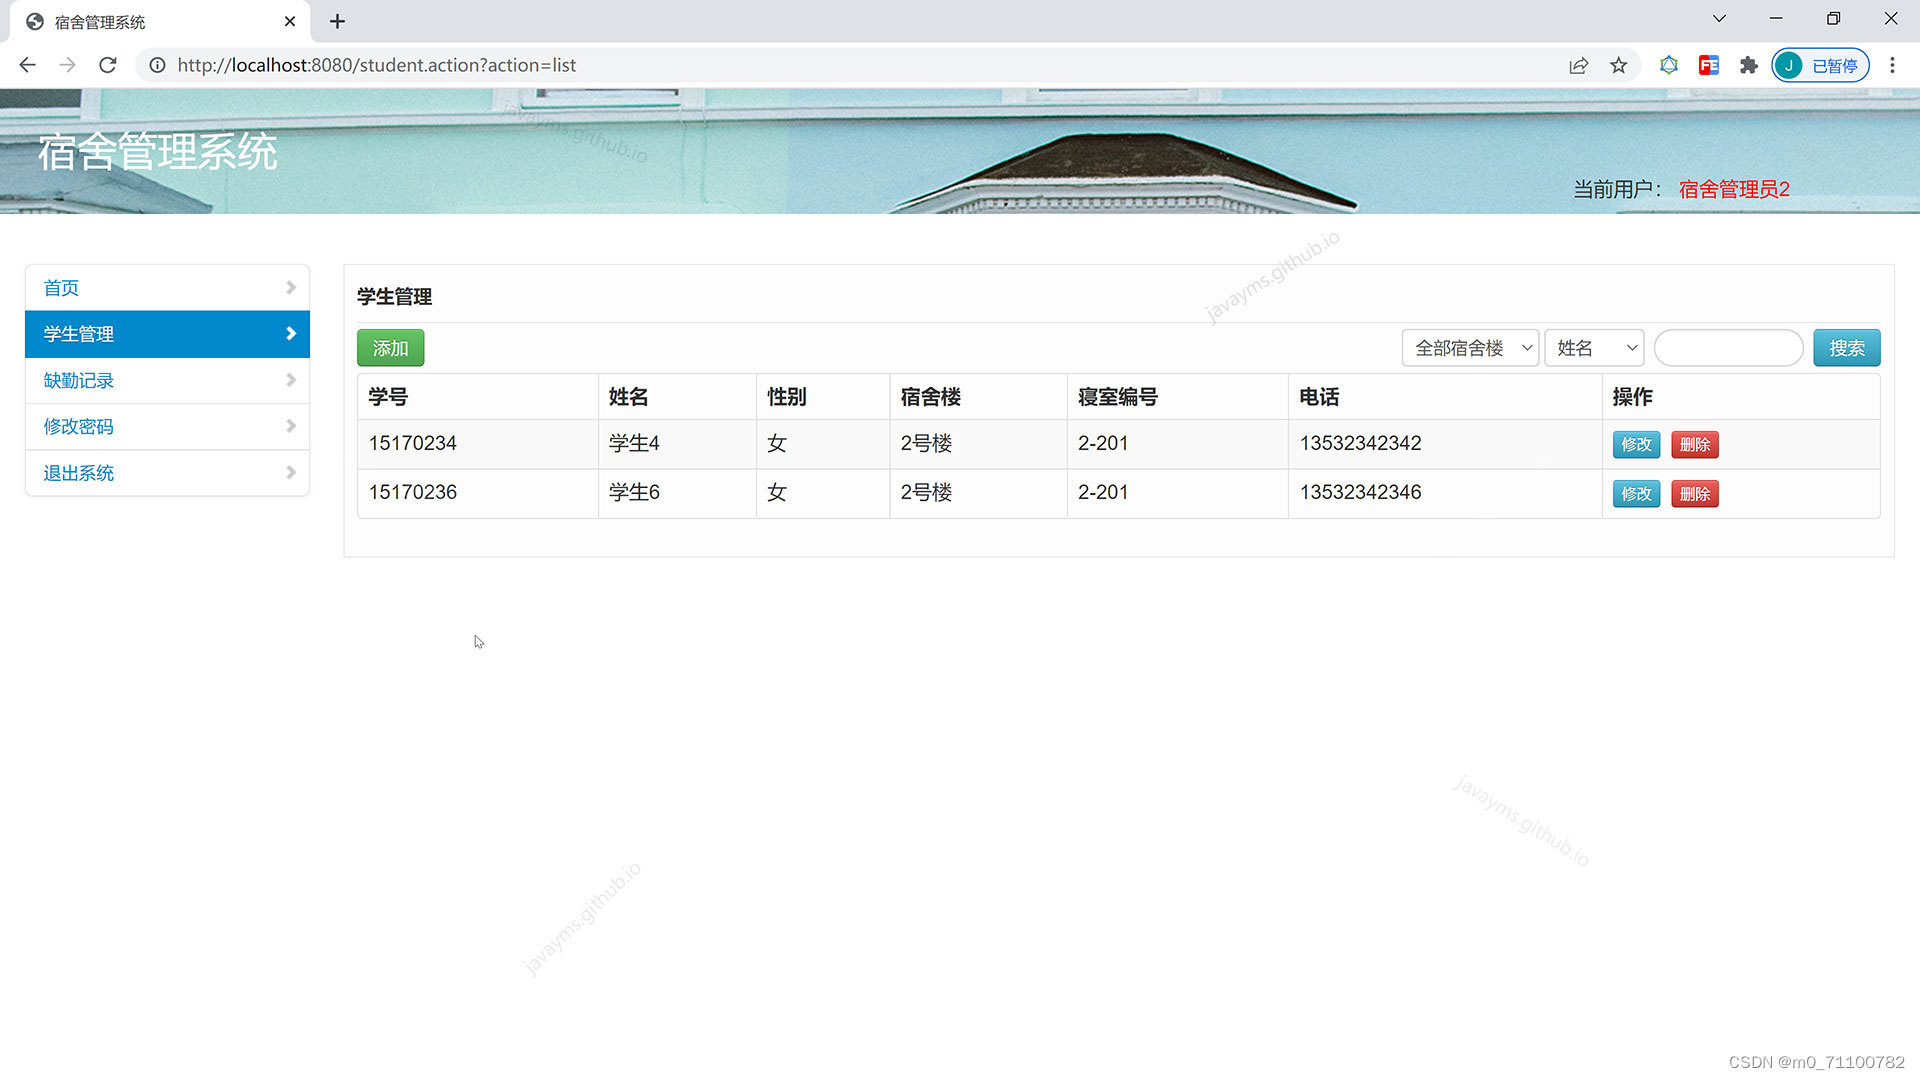The height and width of the screenshot is (1080, 1920).
Task: View site information icon in address bar
Action: pos(157,65)
